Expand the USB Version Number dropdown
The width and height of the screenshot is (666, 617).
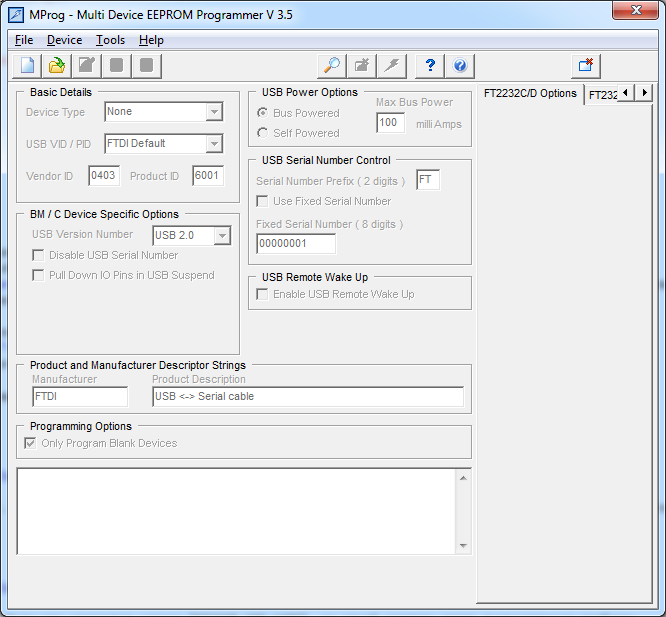tap(222, 236)
